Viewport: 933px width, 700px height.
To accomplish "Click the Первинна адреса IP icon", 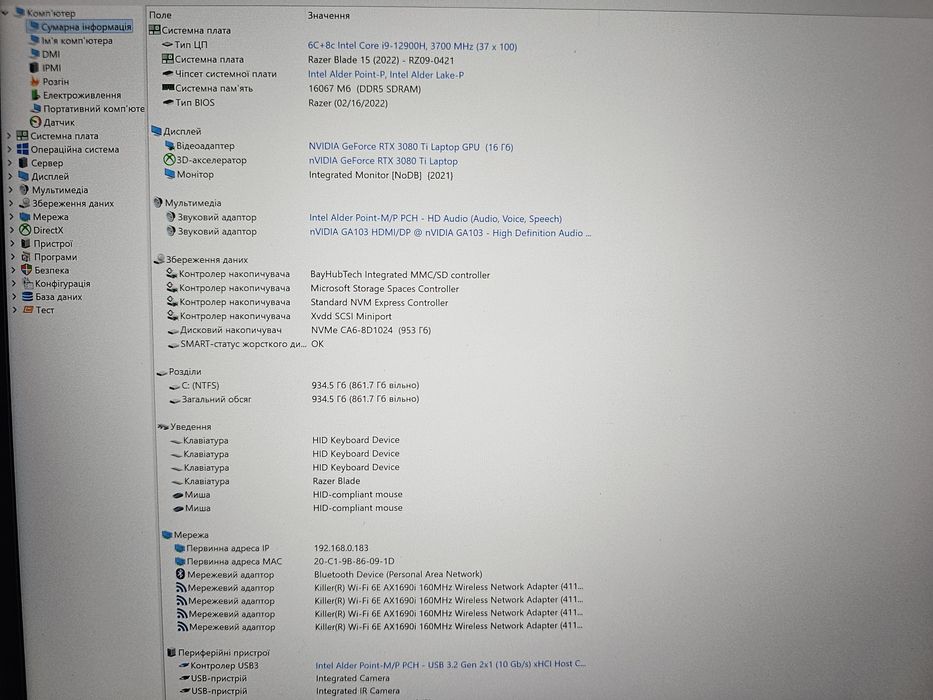I will pyautogui.click(x=179, y=548).
